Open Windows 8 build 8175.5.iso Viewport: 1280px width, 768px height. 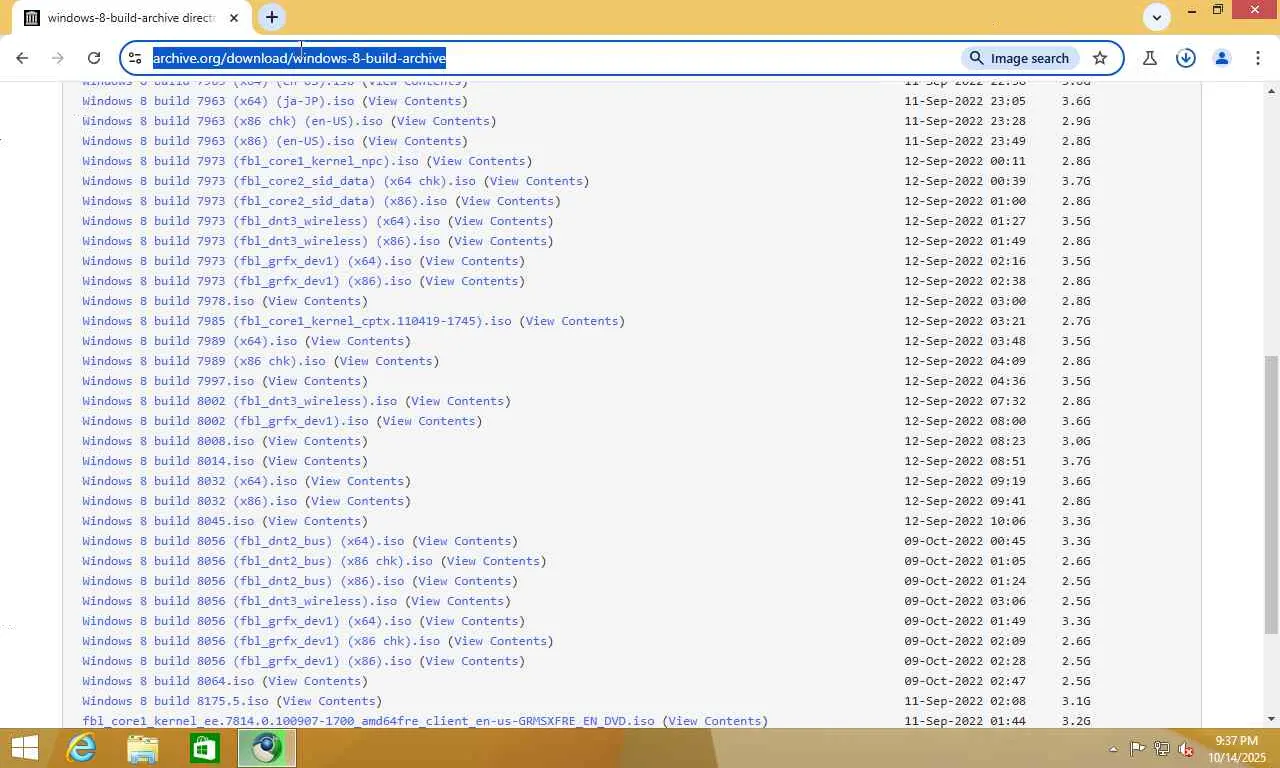(175, 701)
